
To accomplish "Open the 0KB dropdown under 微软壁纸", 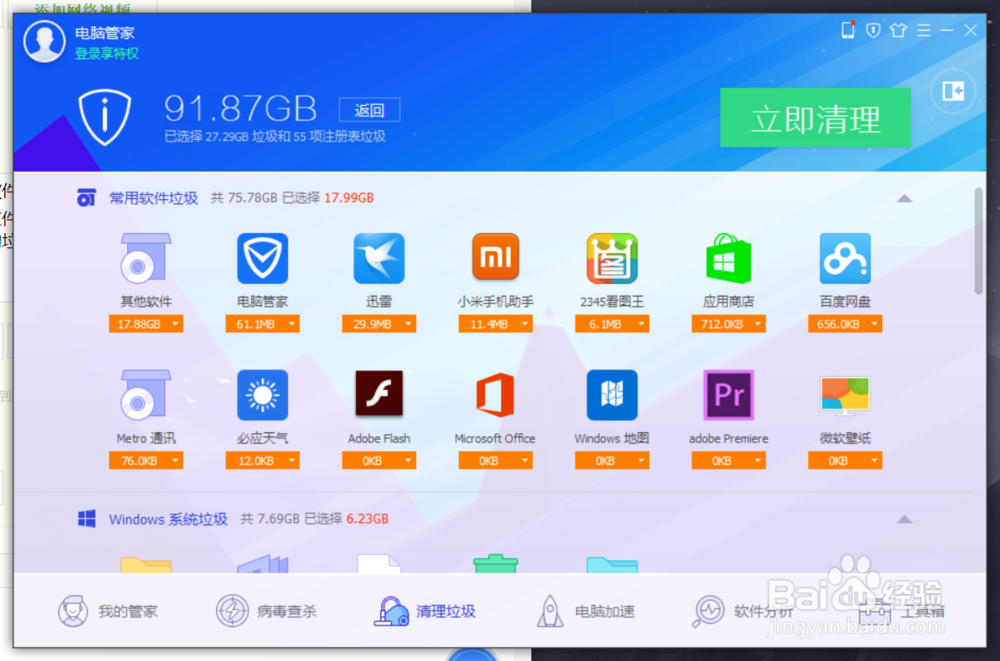I will click(845, 461).
